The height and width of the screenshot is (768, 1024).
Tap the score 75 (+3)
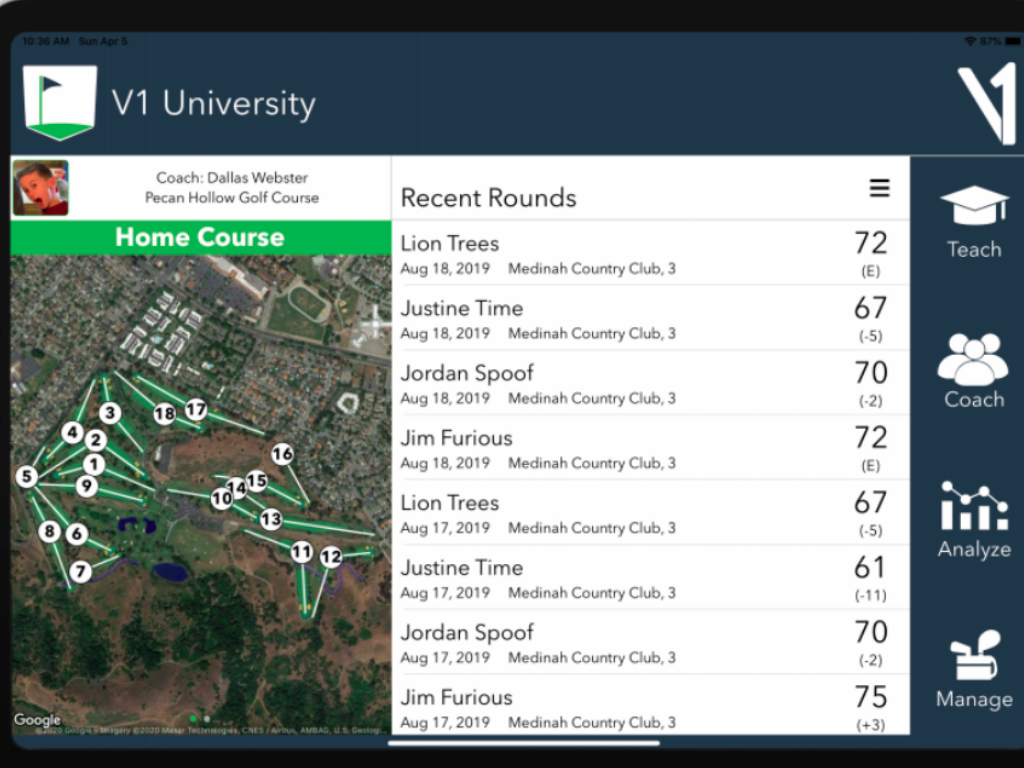[871, 708]
